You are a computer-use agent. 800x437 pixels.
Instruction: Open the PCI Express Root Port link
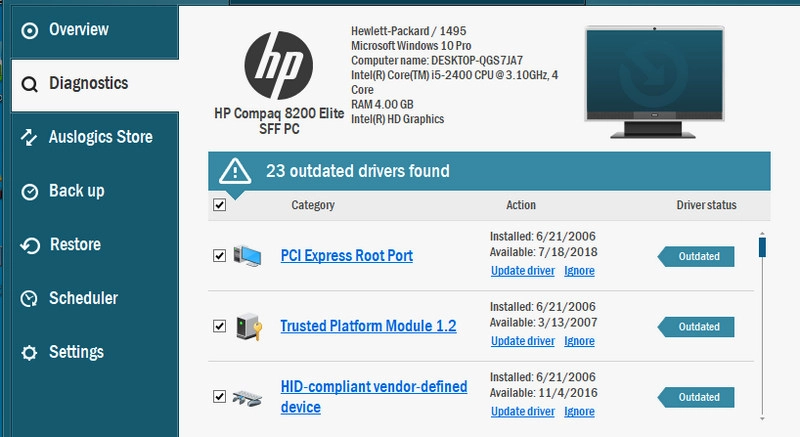coord(347,255)
